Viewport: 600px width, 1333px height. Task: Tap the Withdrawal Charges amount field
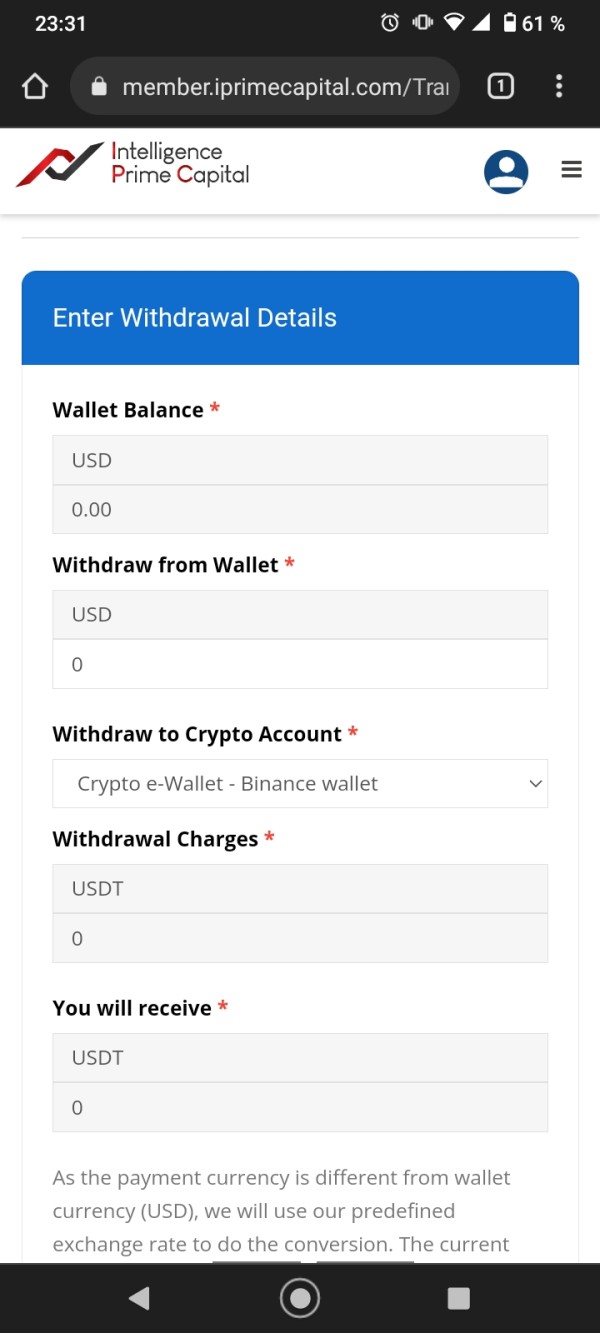pyautogui.click(x=300, y=938)
